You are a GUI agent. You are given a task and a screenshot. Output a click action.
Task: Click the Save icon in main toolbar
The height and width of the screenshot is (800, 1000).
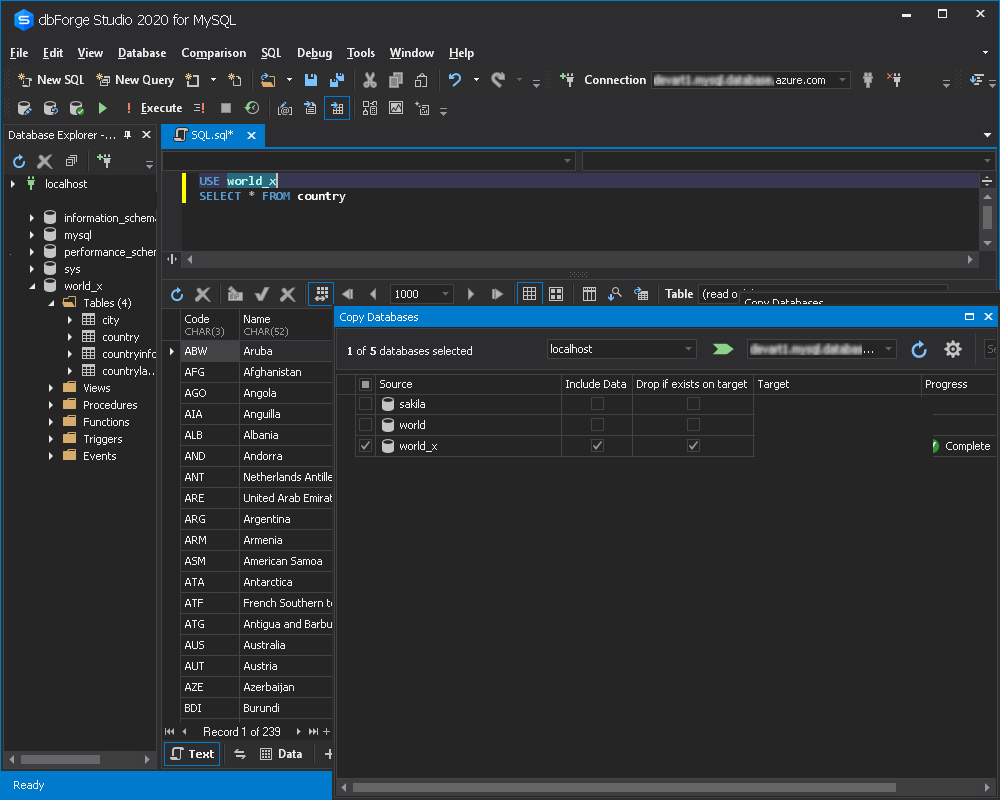pyautogui.click(x=311, y=80)
